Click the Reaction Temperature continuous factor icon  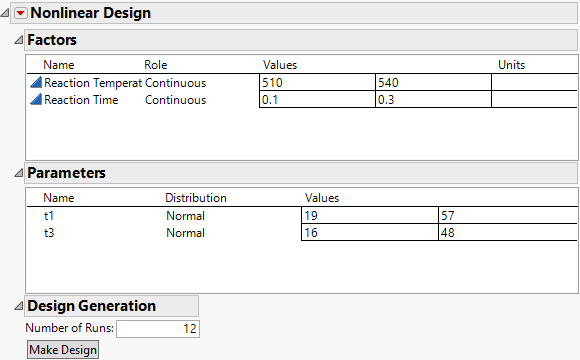click(x=36, y=82)
